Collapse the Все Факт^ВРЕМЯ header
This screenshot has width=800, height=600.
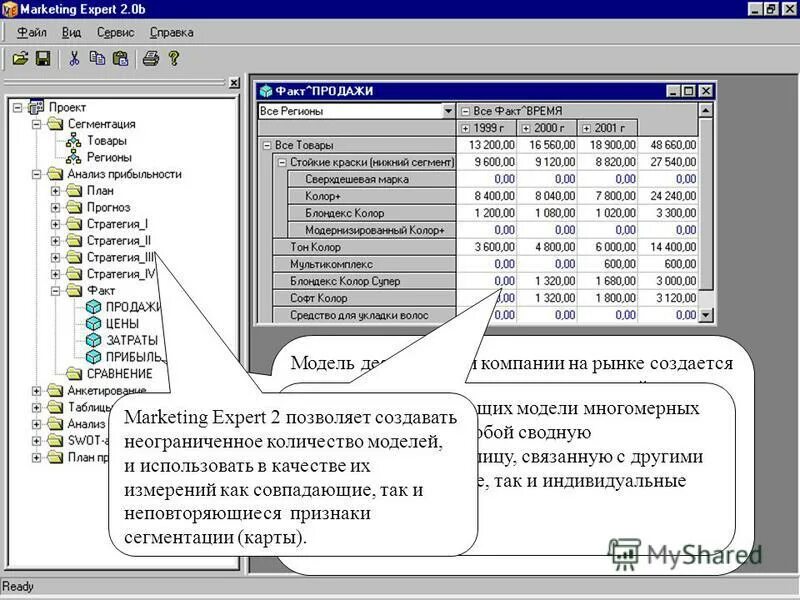(x=465, y=111)
